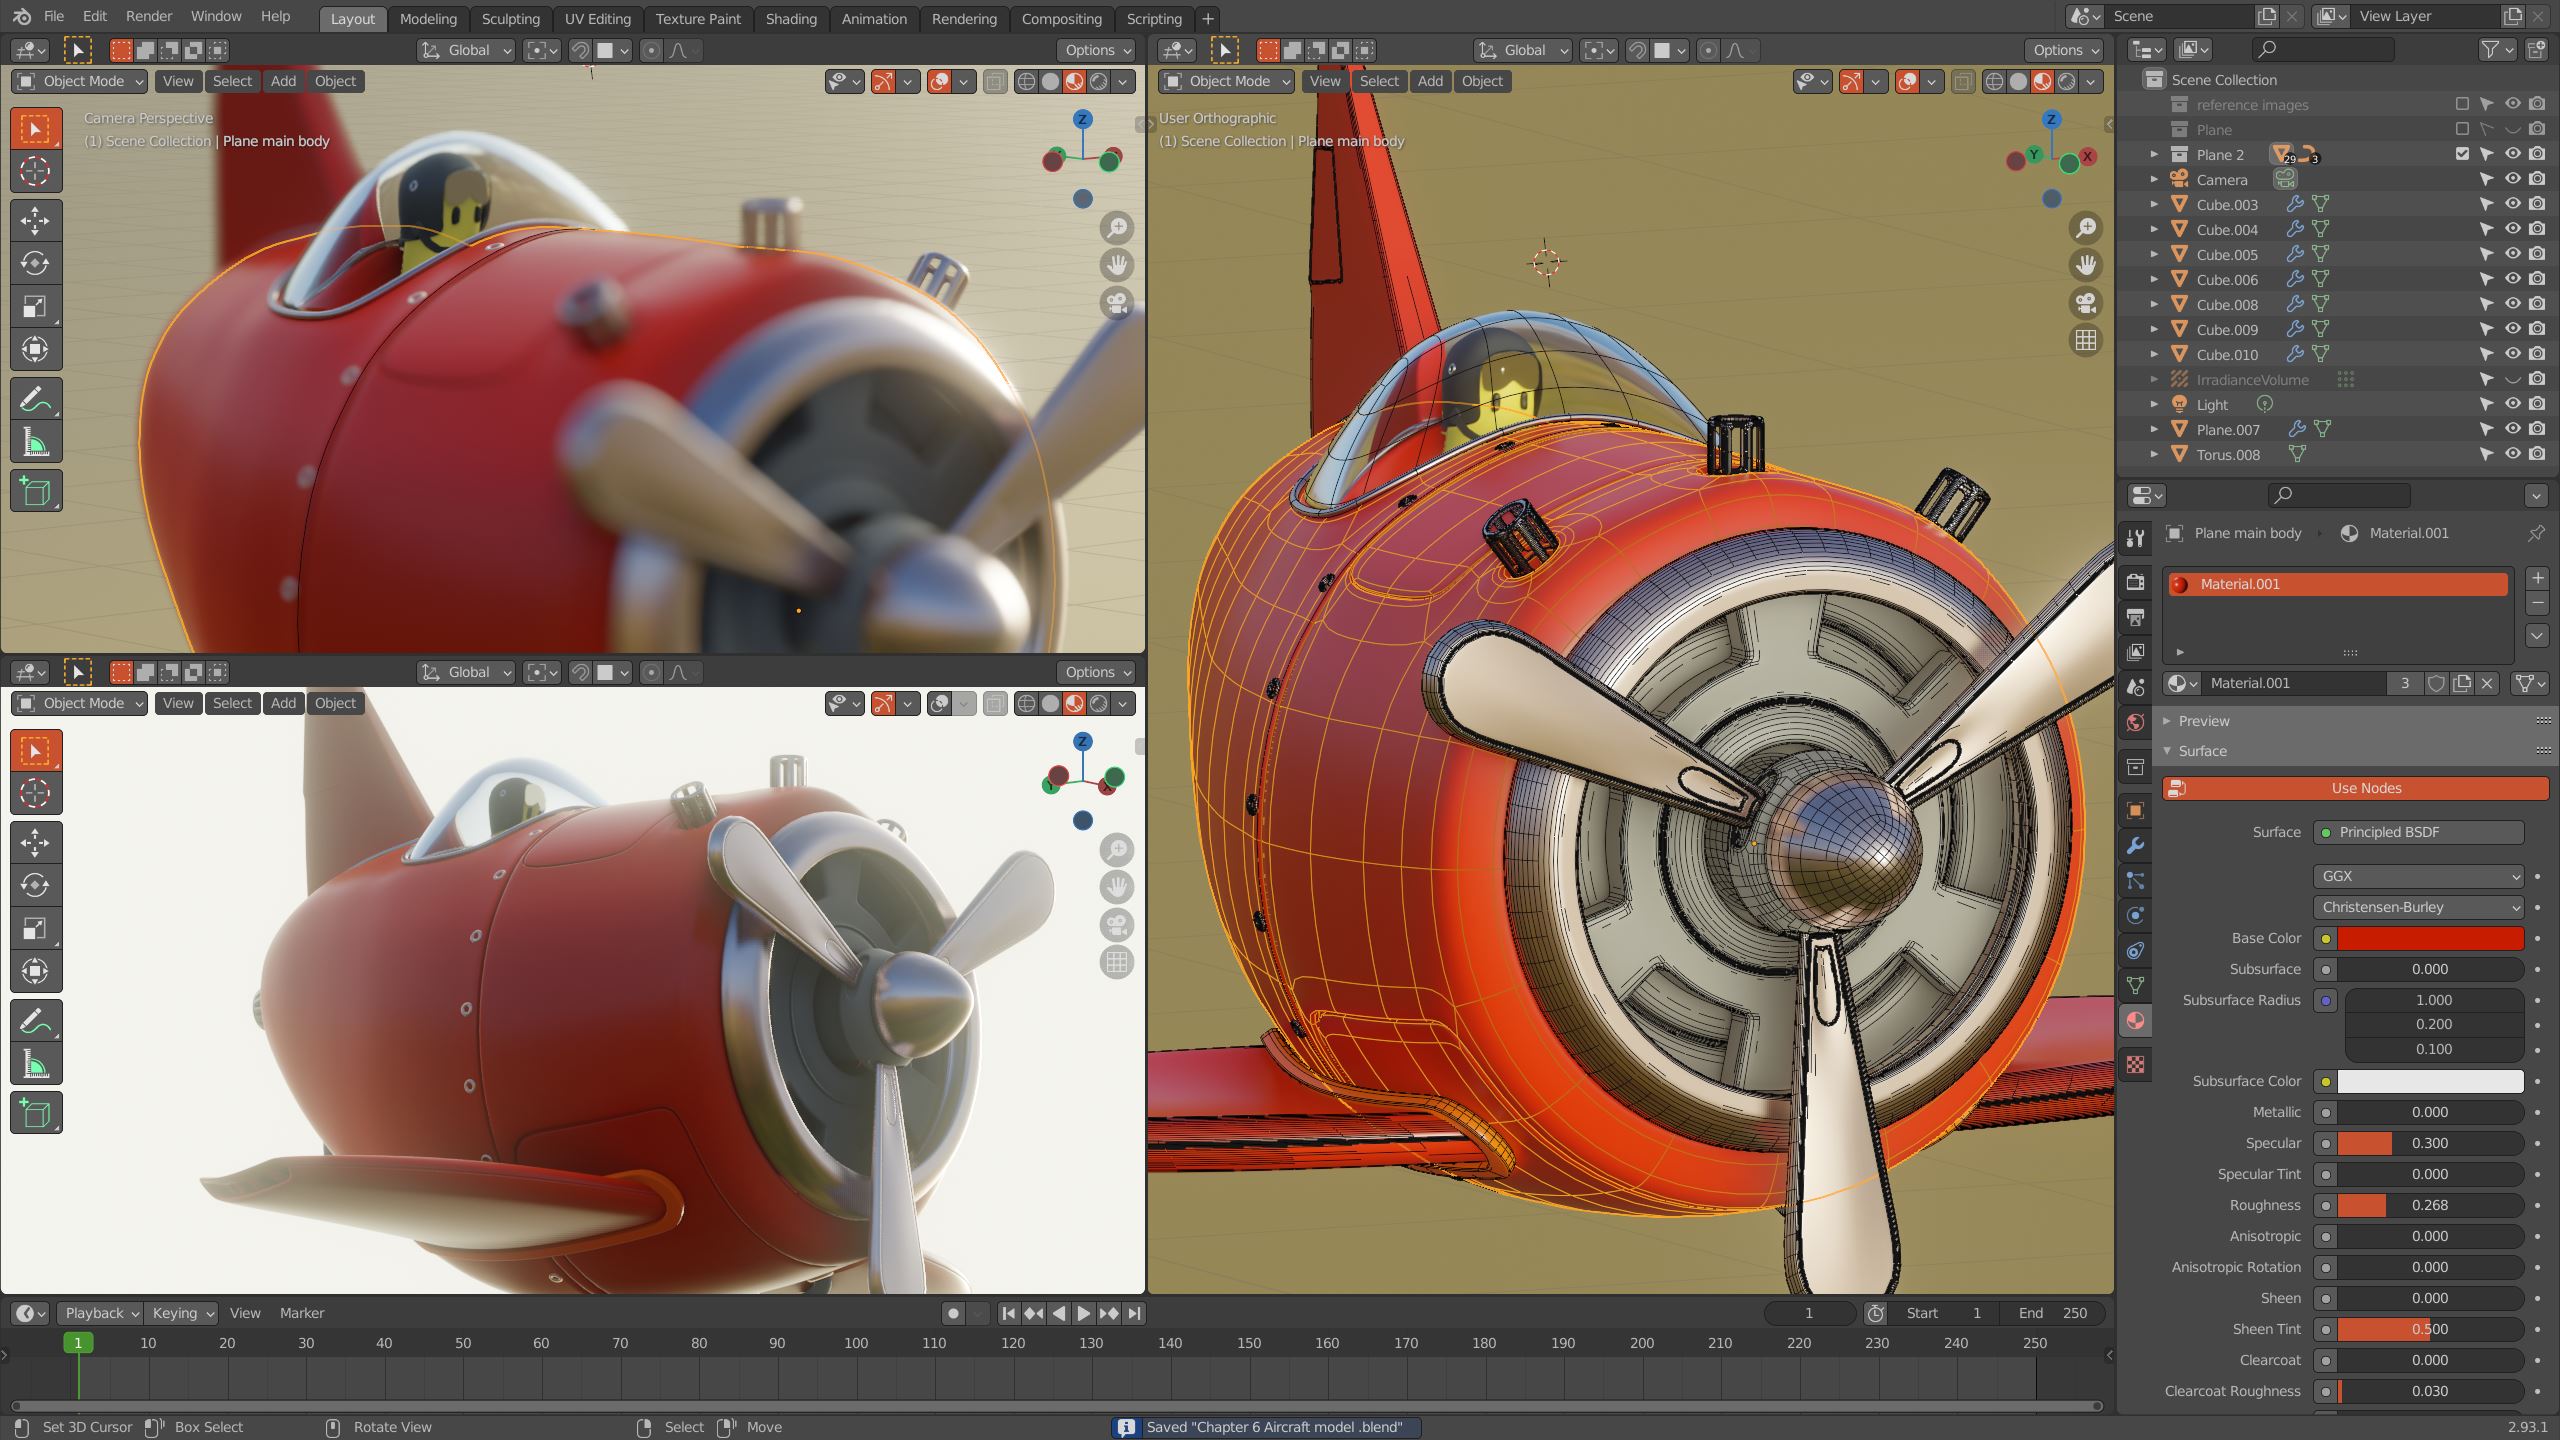Open the GGX distribution dropdown
This screenshot has width=2560, height=1440.
(x=2419, y=876)
